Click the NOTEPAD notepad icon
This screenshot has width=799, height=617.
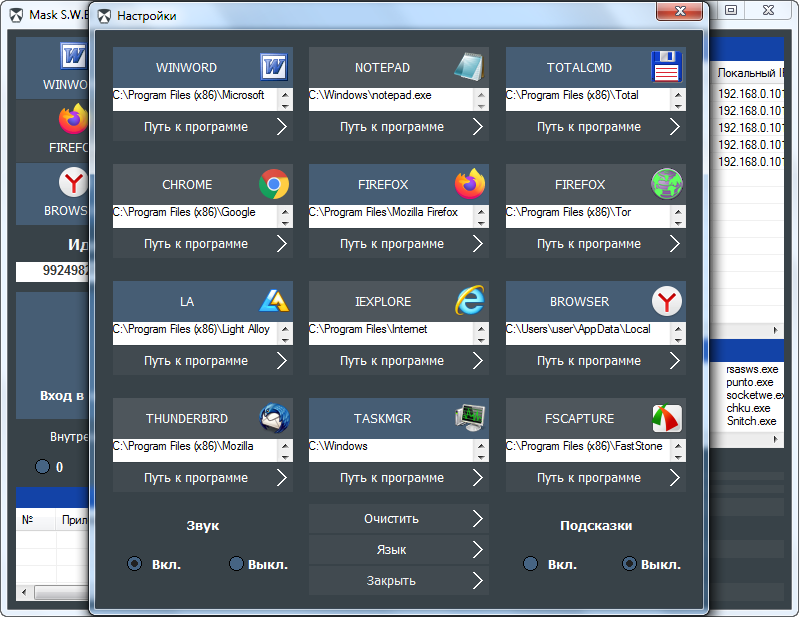pos(470,67)
